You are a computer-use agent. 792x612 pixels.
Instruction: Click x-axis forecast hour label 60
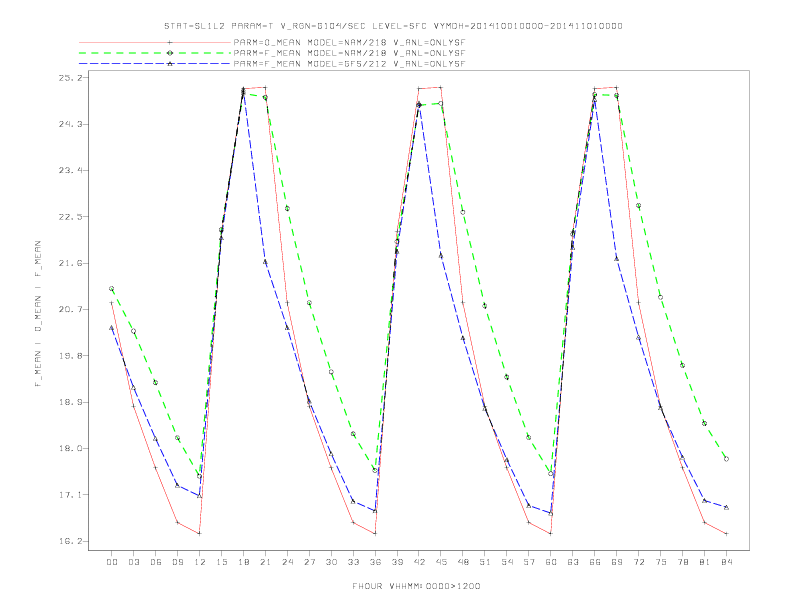click(x=551, y=562)
